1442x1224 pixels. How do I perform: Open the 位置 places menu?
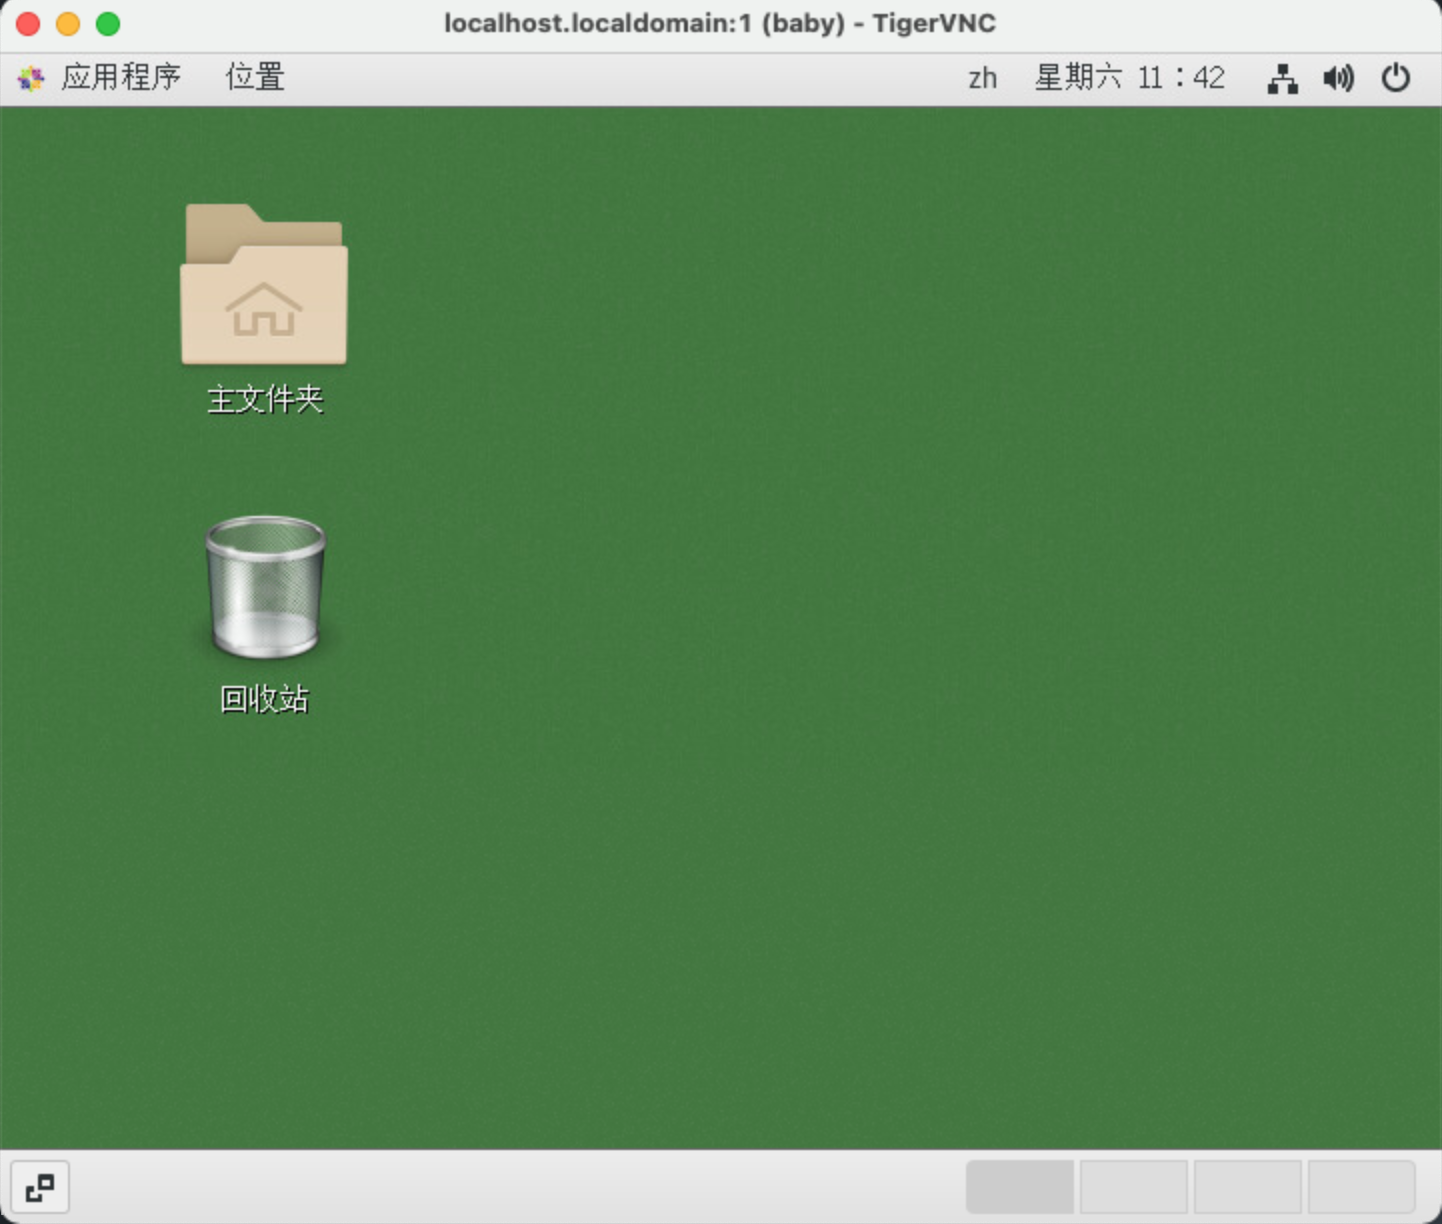255,78
